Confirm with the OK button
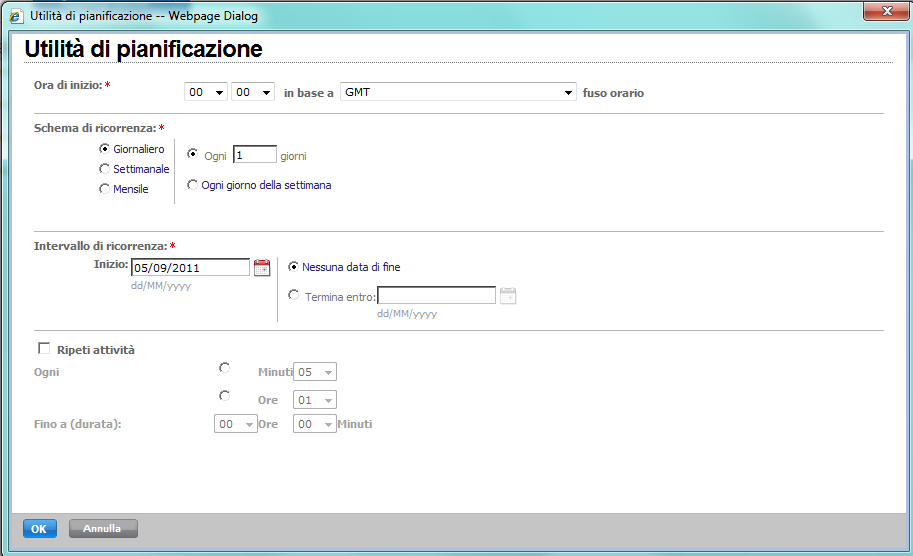Image resolution: width=913 pixels, height=556 pixels. click(x=40, y=529)
